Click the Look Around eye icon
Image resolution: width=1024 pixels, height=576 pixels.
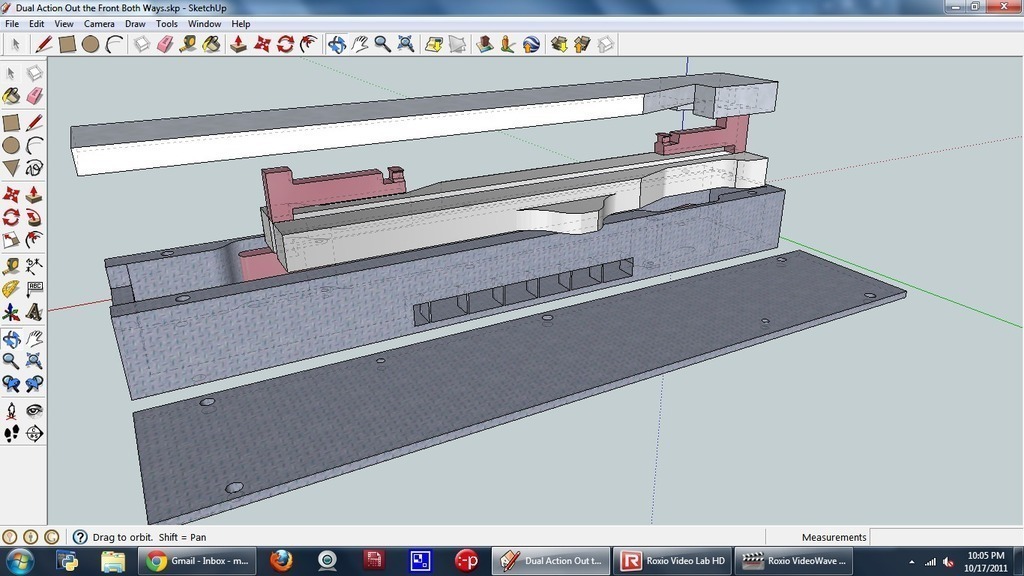click(x=34, y=409)
